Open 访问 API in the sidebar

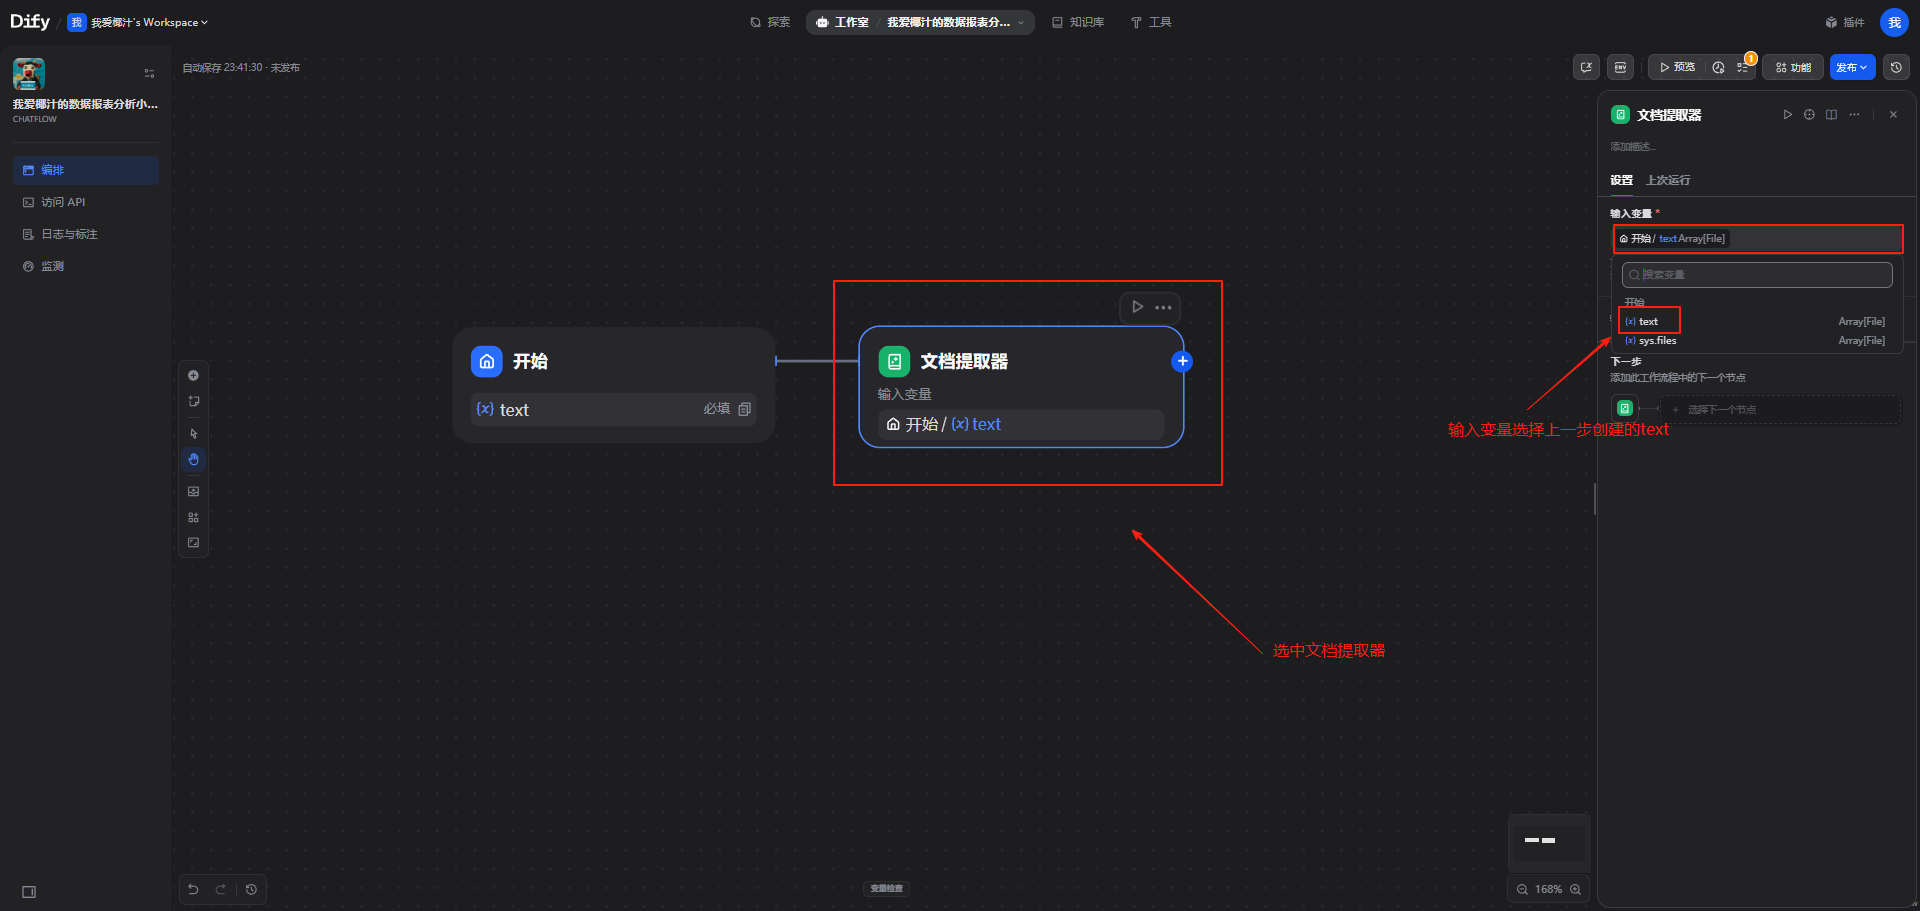86,202
